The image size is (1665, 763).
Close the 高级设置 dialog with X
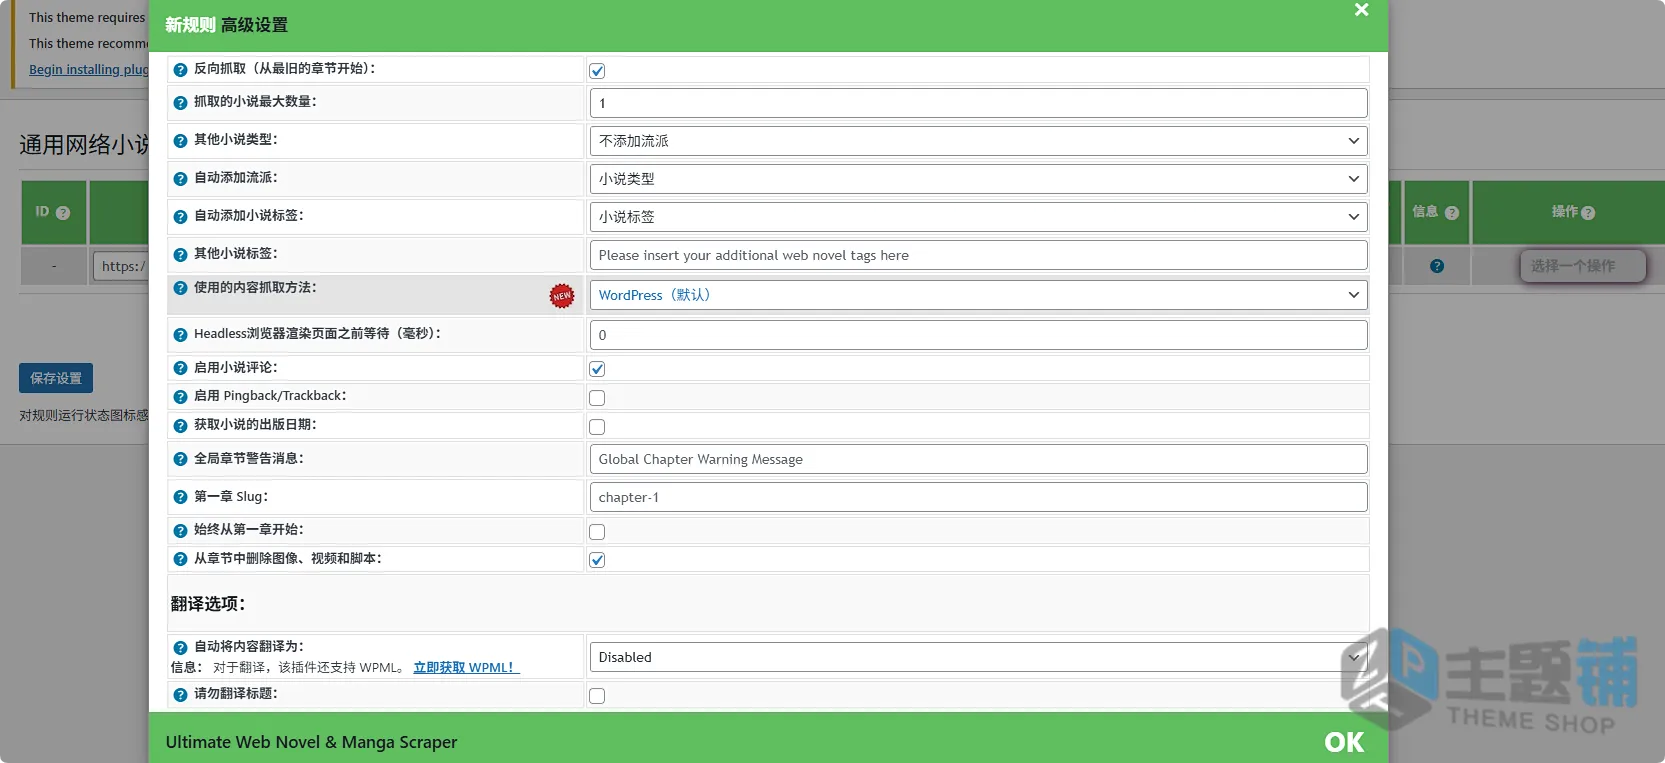[1361, 10]
